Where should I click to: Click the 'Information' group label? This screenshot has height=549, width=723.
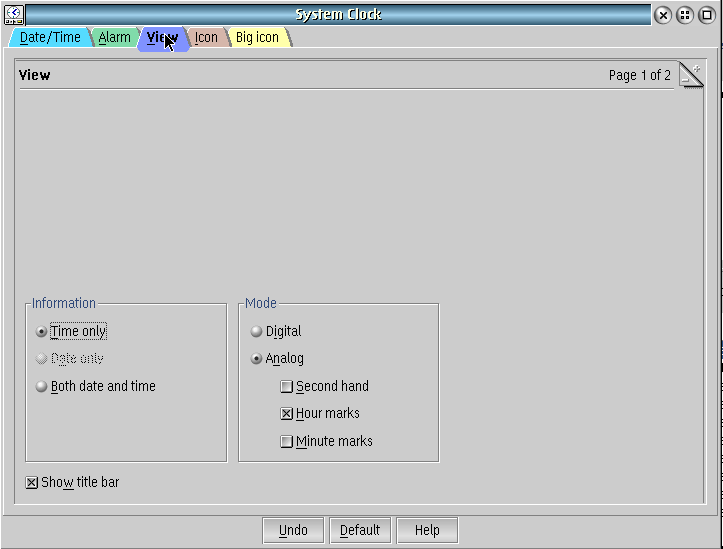pyautogui.click(x=64, y=303)
